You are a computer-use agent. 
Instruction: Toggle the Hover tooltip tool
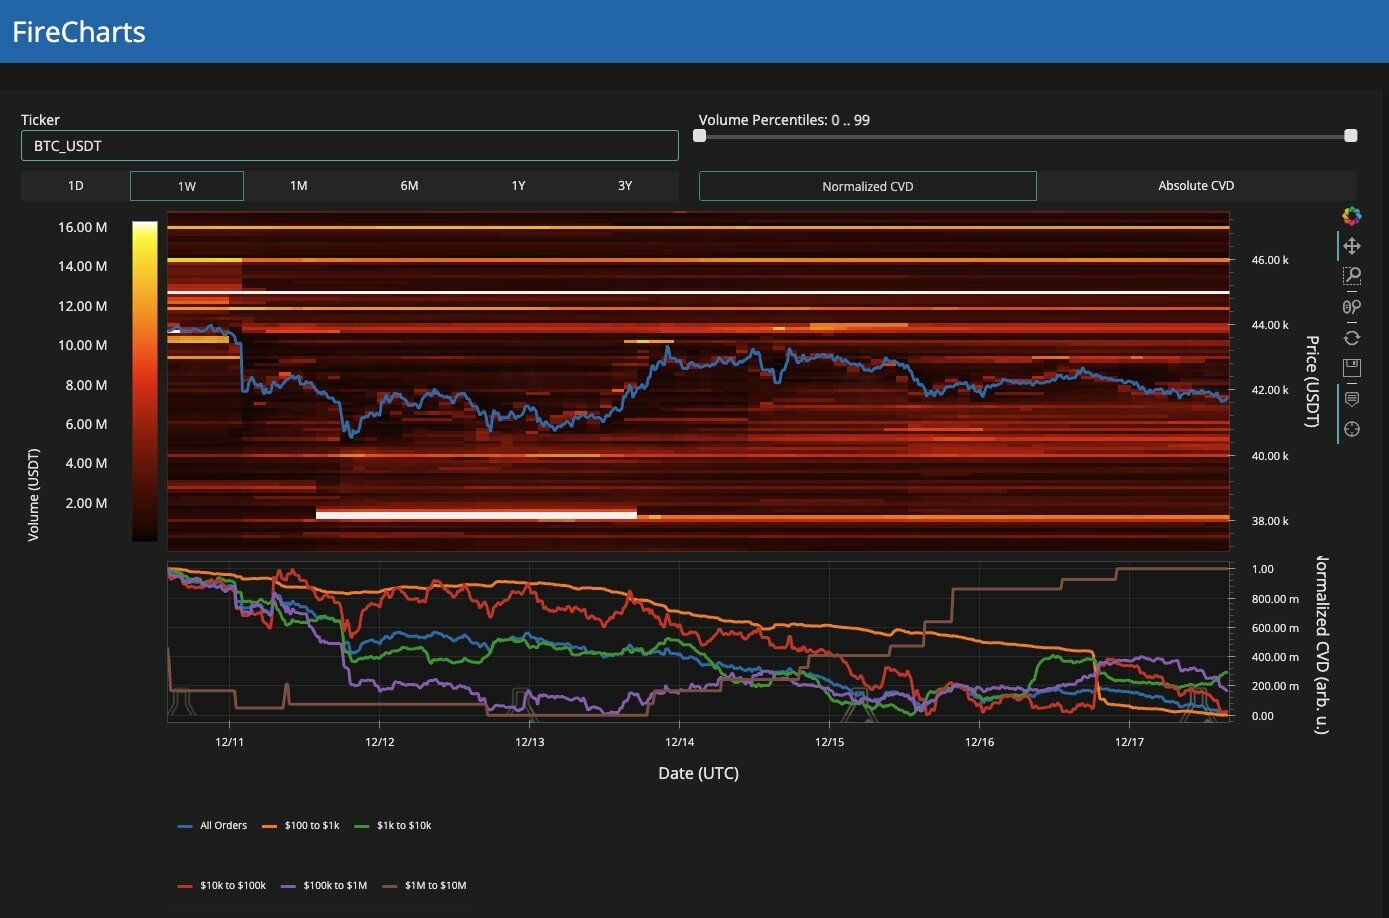coord(1351,399)
